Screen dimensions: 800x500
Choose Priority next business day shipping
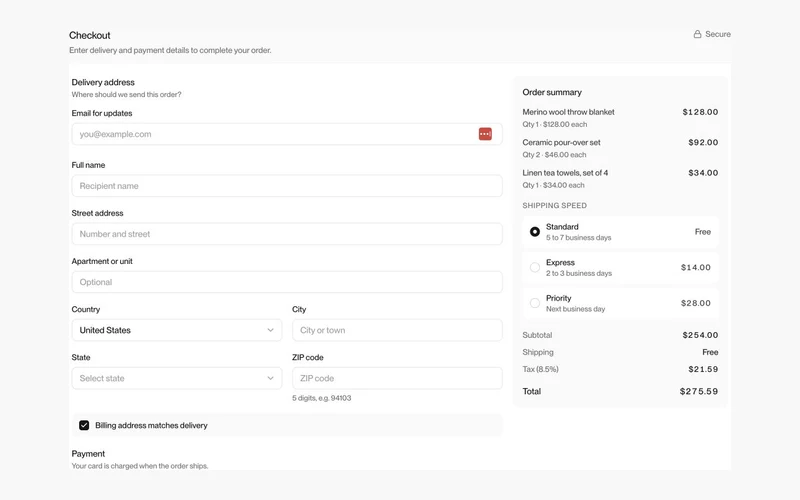(x=620, y=303)
